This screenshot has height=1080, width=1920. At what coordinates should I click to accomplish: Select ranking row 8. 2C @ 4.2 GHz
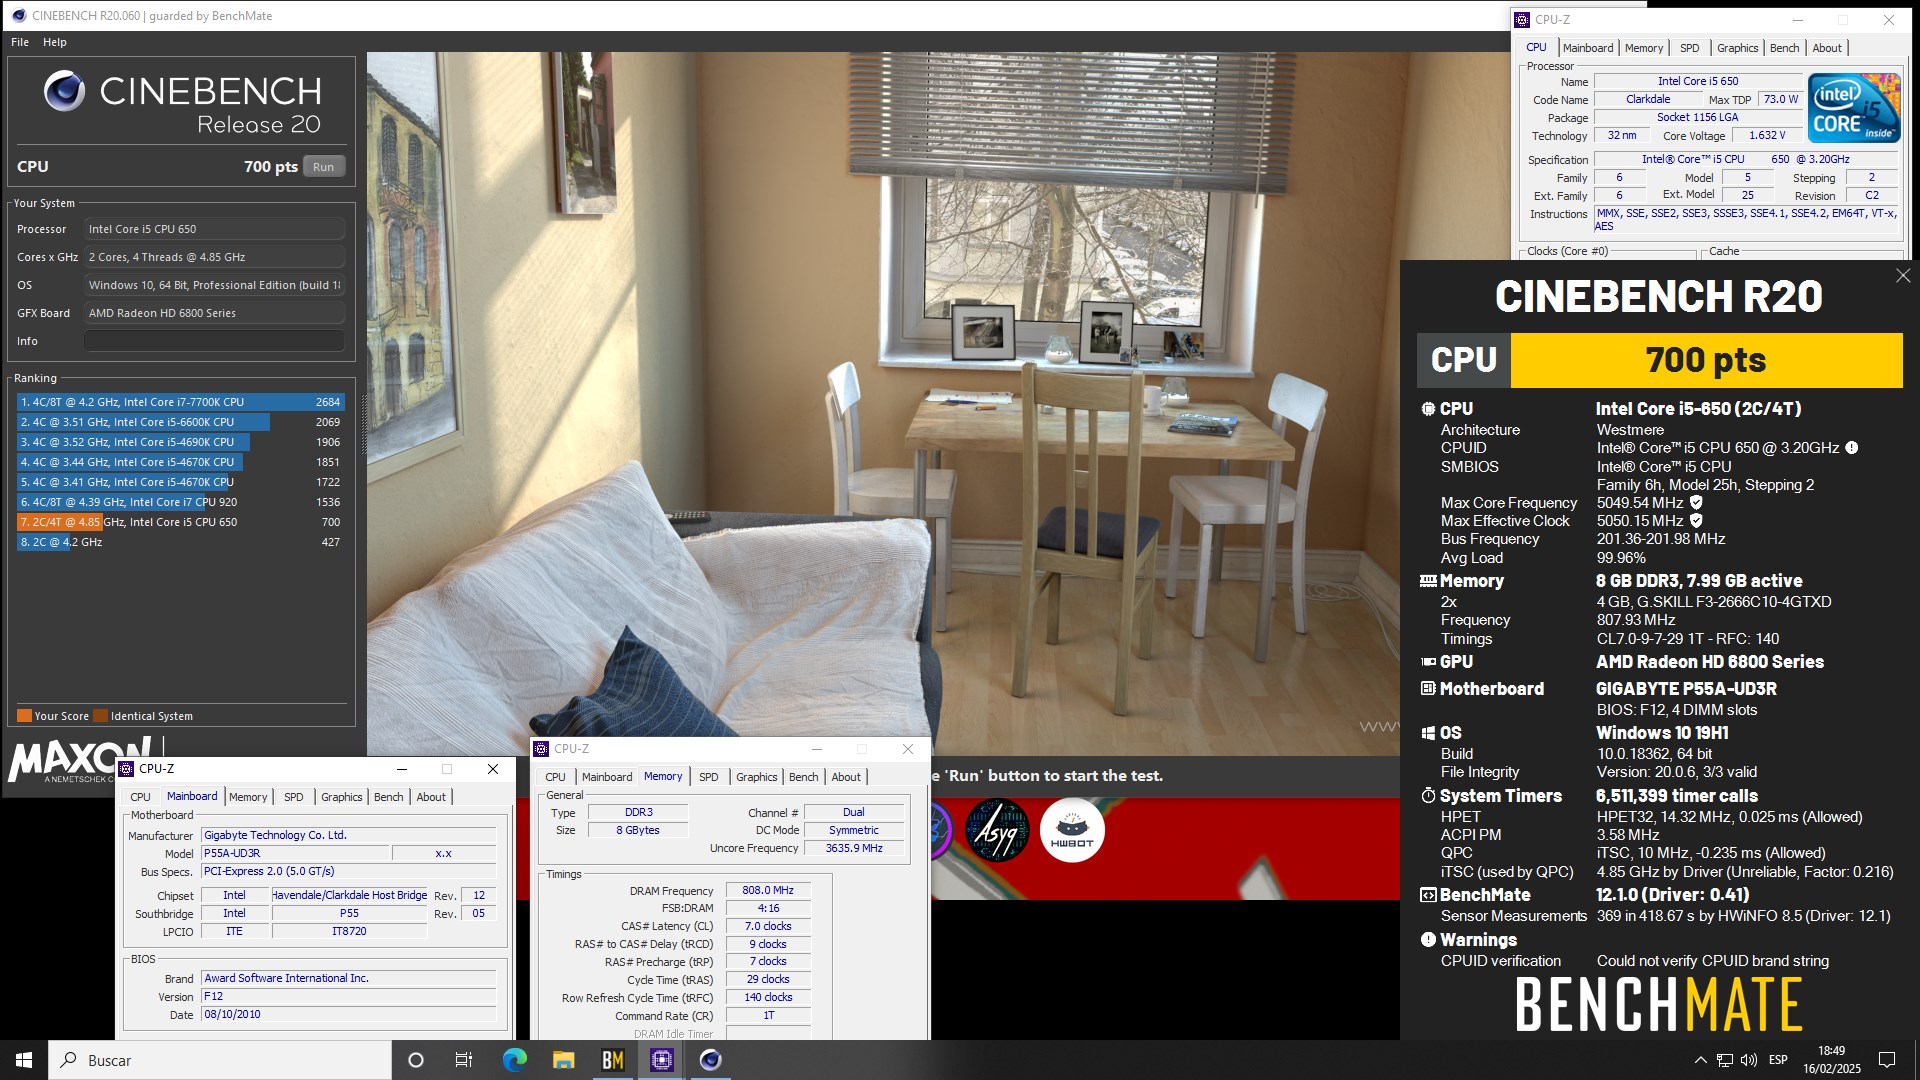pyautogui.click(x=181, y=542)
